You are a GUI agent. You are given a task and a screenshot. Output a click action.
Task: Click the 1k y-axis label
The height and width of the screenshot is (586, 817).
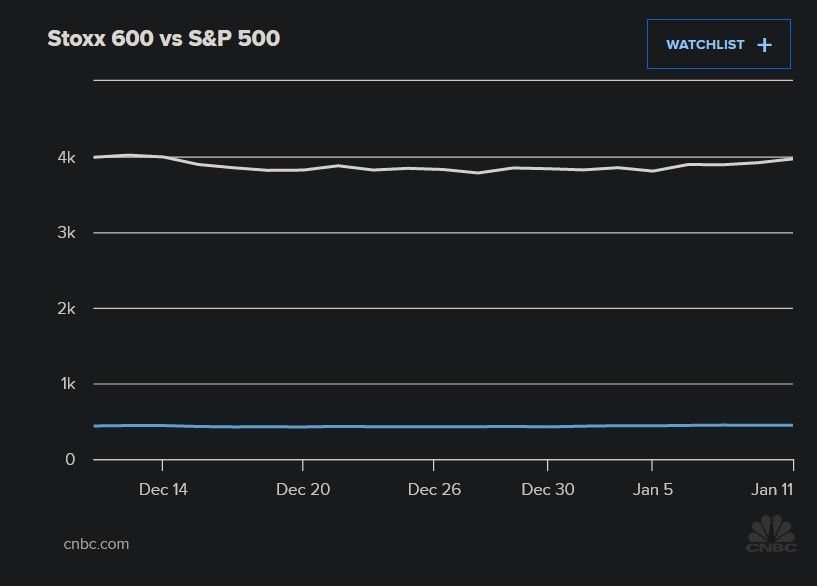pyautogui.click(x=67, y=384)
